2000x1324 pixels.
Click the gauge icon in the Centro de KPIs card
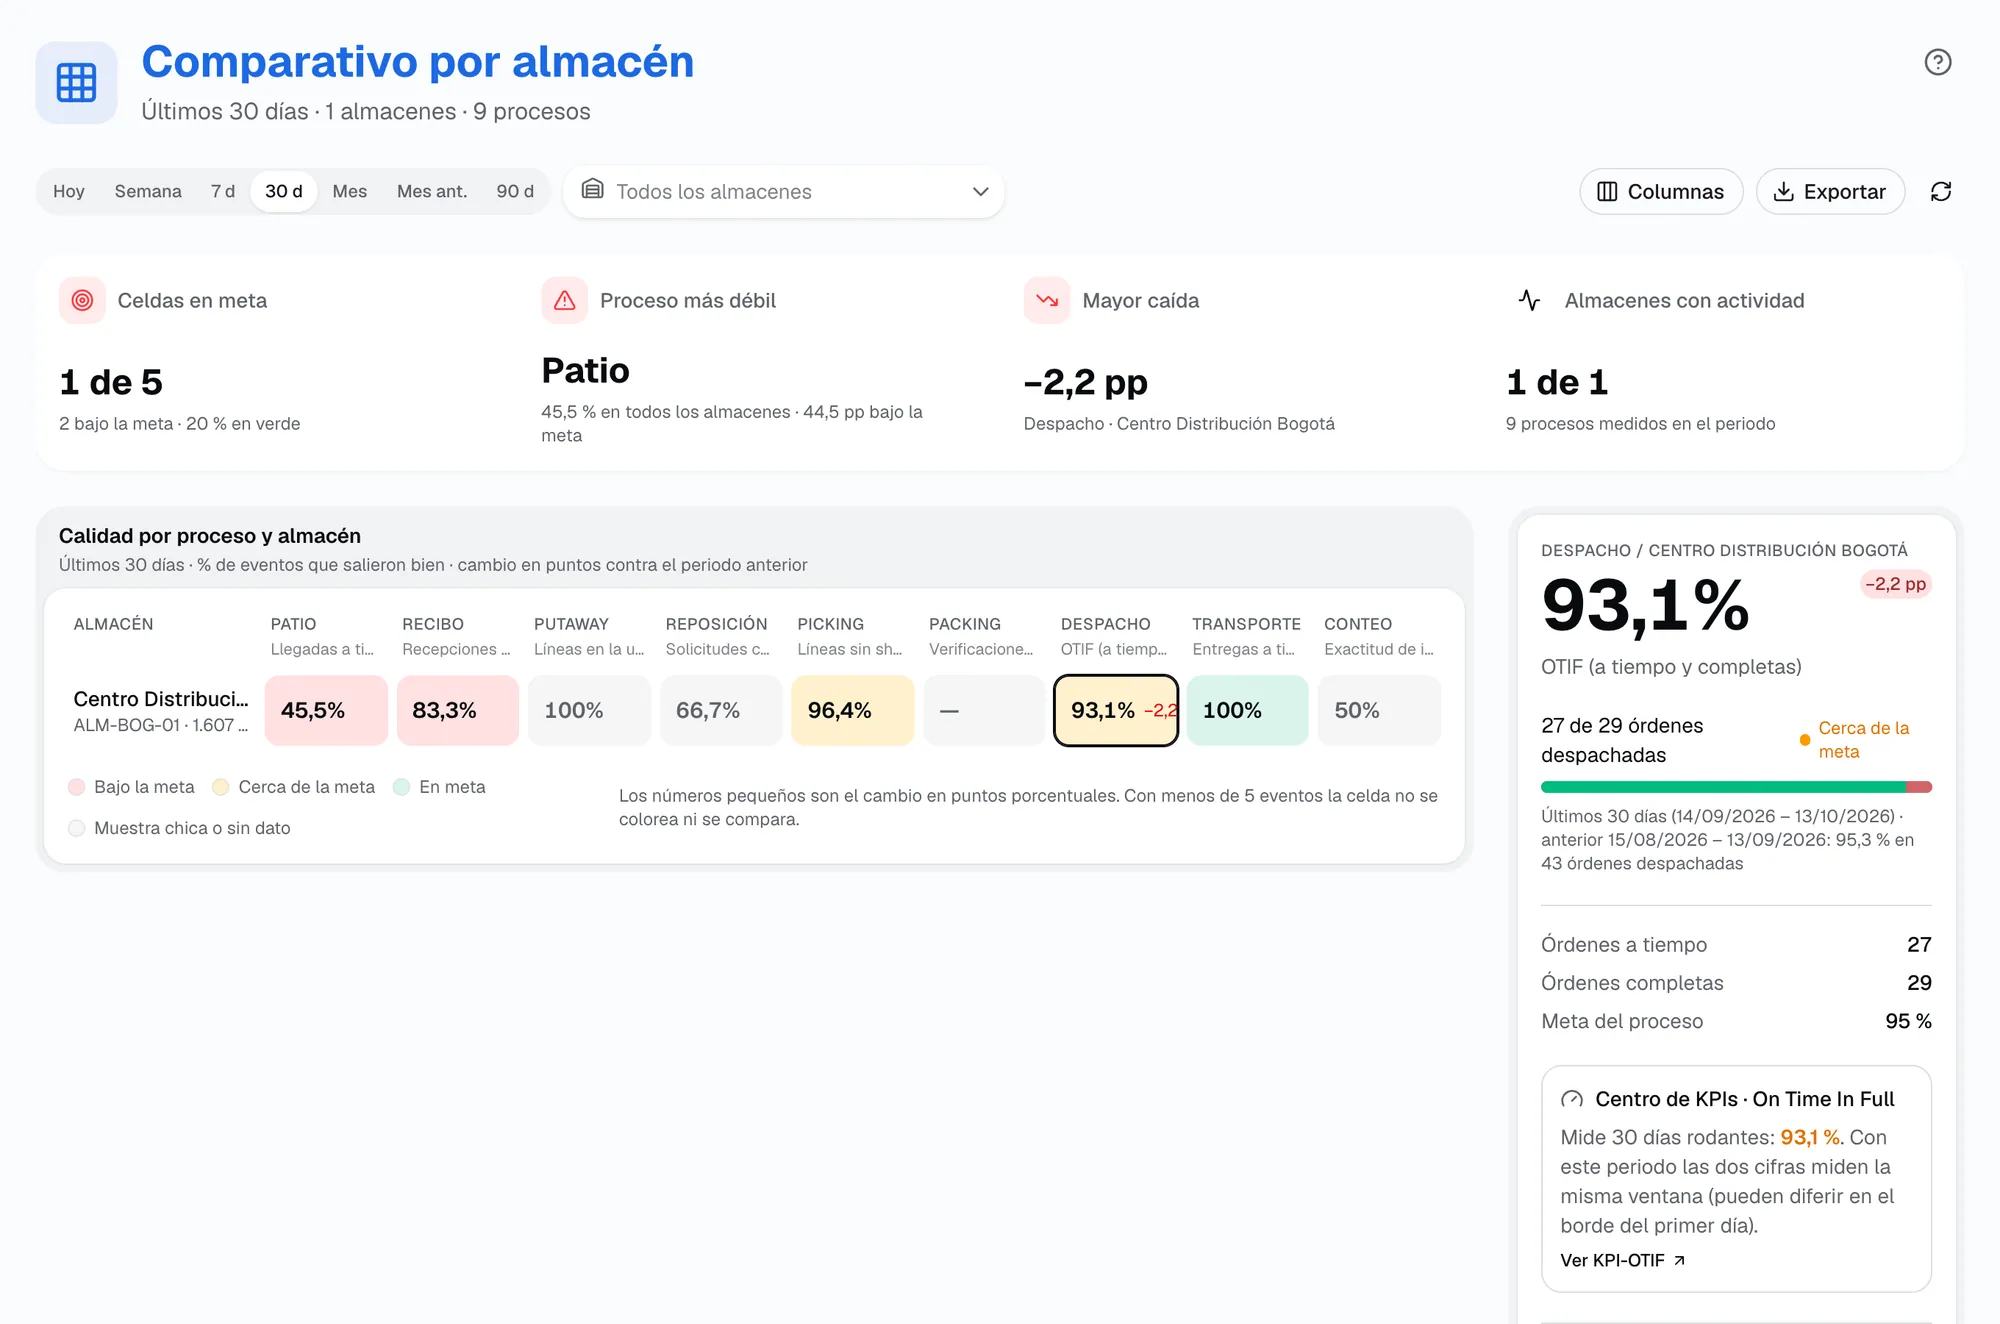[1571, 1099]
